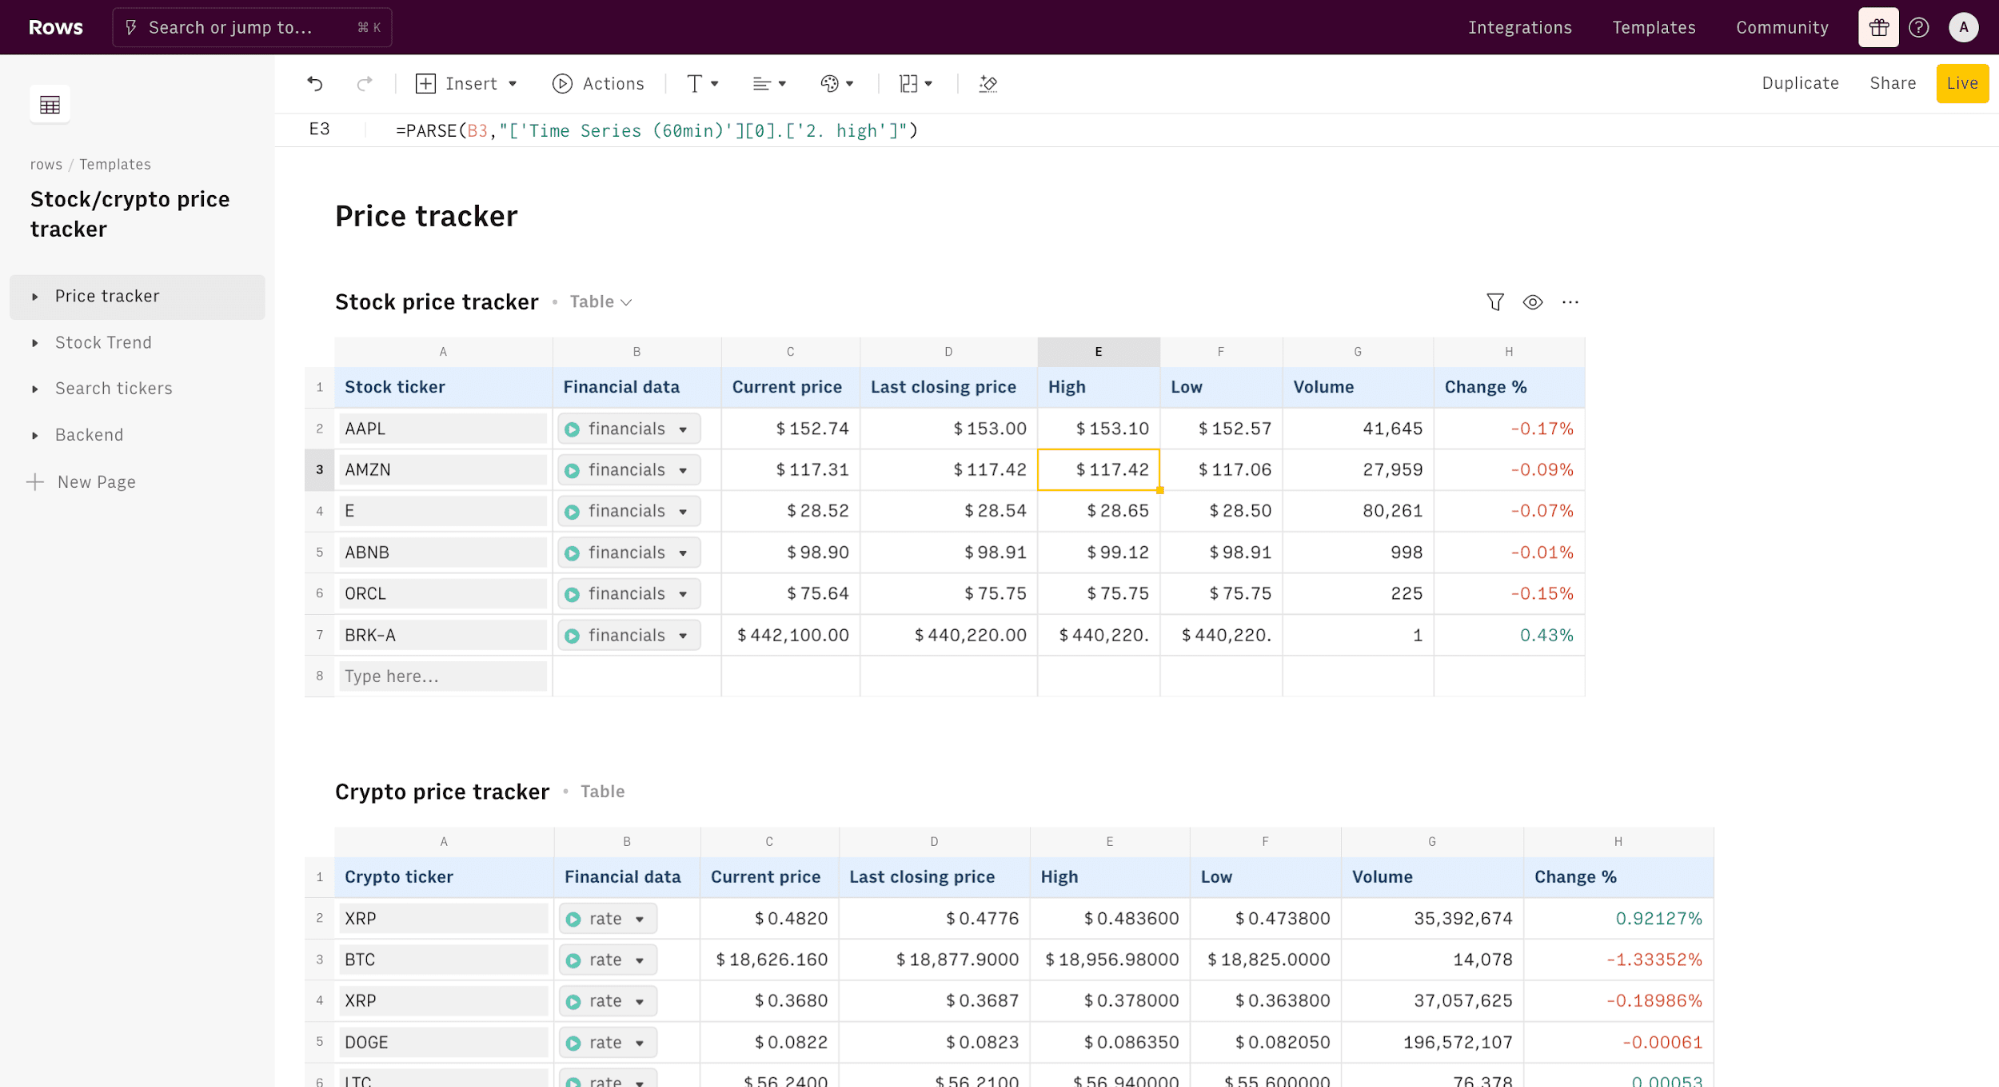
Task: Click the redo arrow icon
Action: coord(364,84)
